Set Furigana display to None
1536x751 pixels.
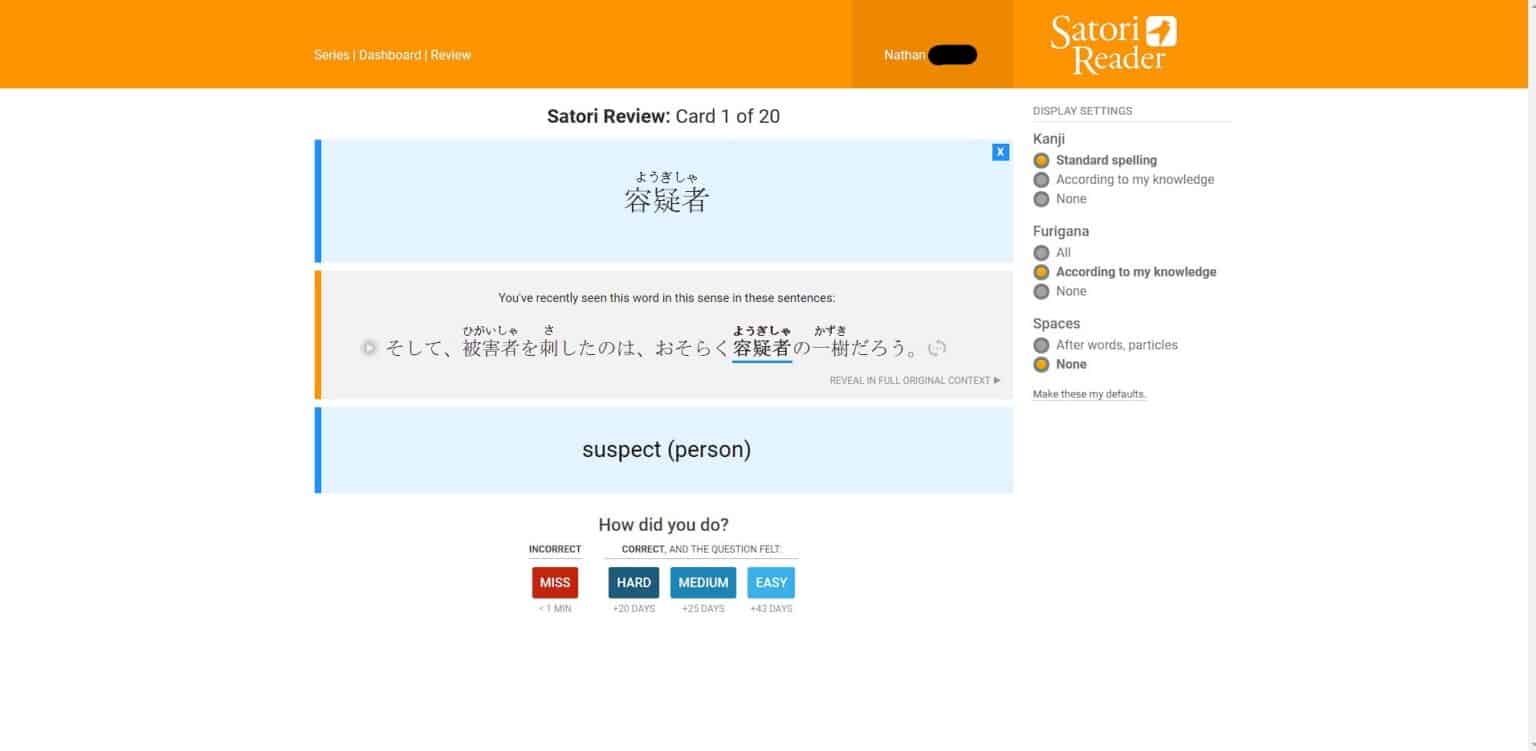click(x=1041, y=291)
